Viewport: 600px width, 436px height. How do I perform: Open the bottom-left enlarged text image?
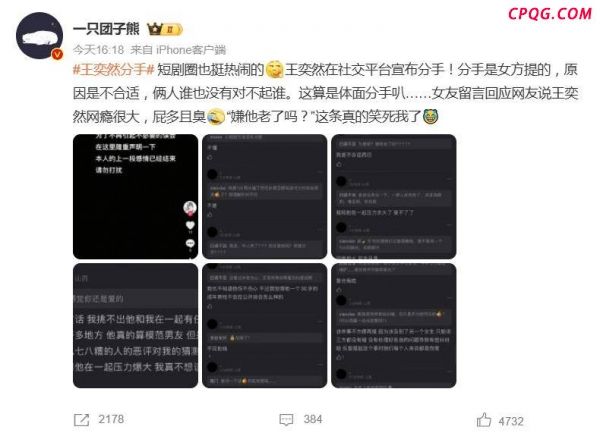tap(135, 326)
